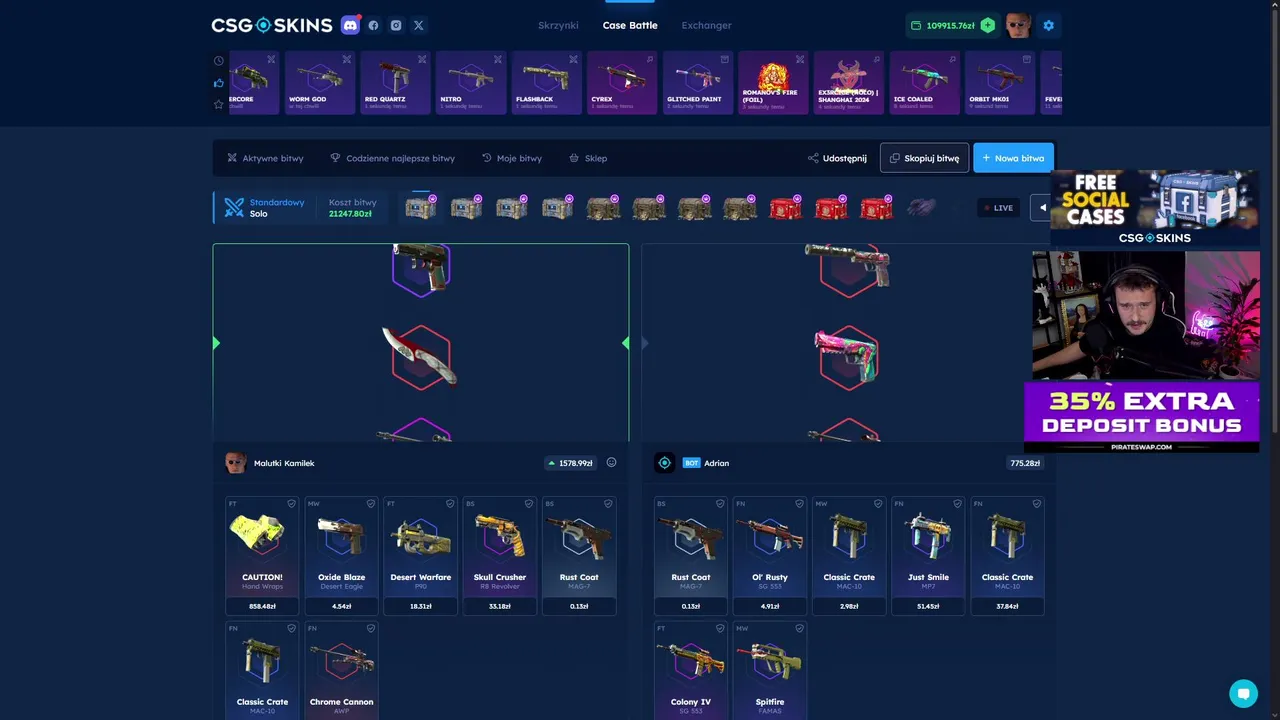This screenshot has height=720, width=1280.
Task: Click the green add-funds plus icon
Action: [988, 25]
